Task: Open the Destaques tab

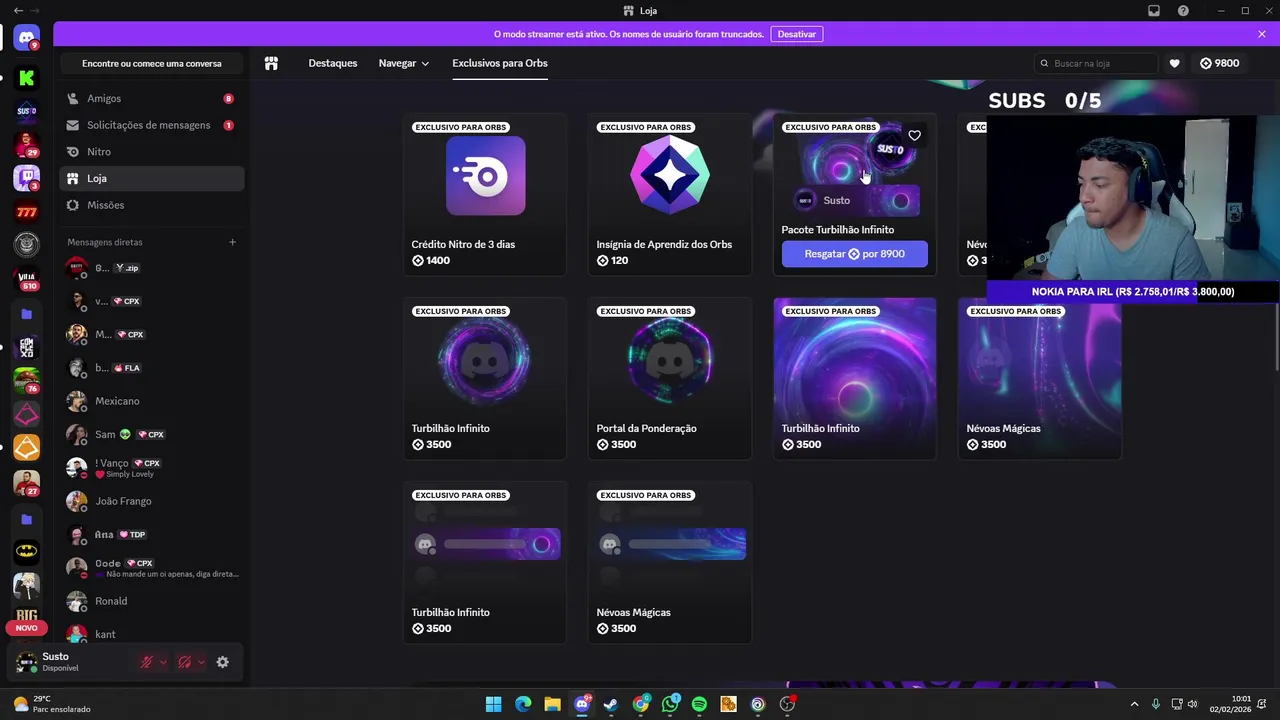Action: coord(333,63)
